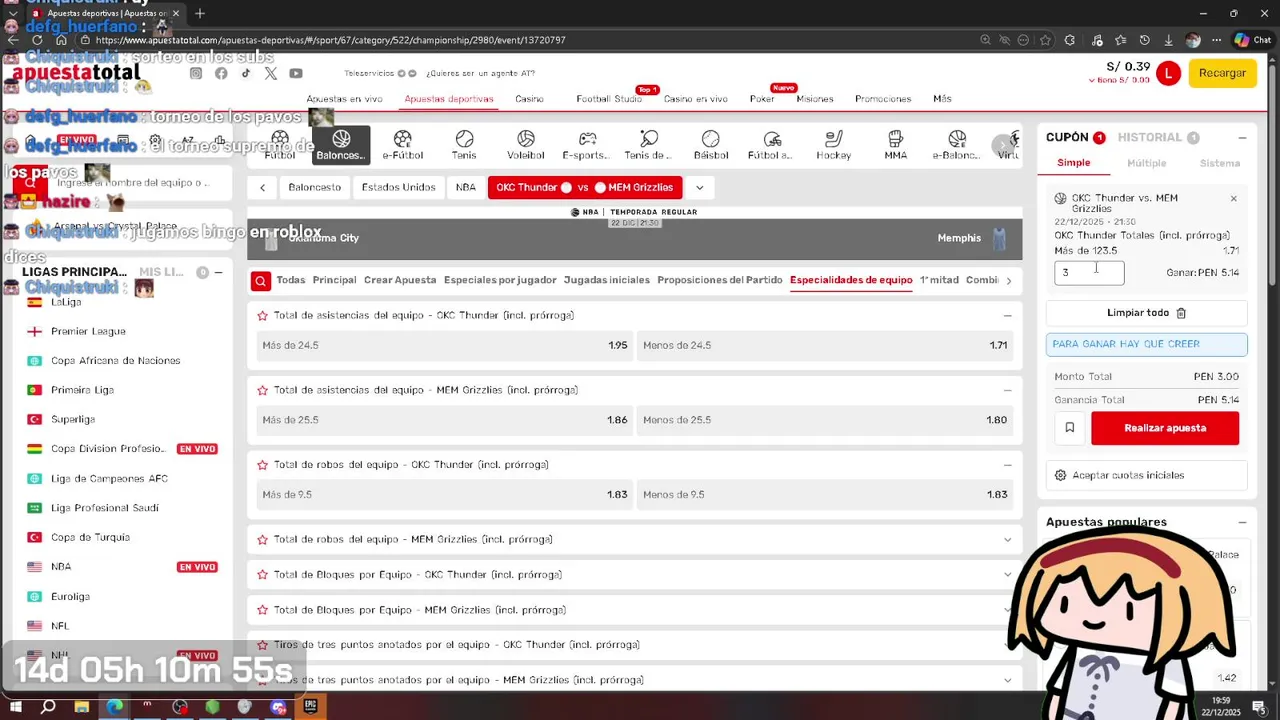Collapse Total de asistencias OKC Thunder market
This screenshot has width=1280, height=720.
pos(1007,315)
